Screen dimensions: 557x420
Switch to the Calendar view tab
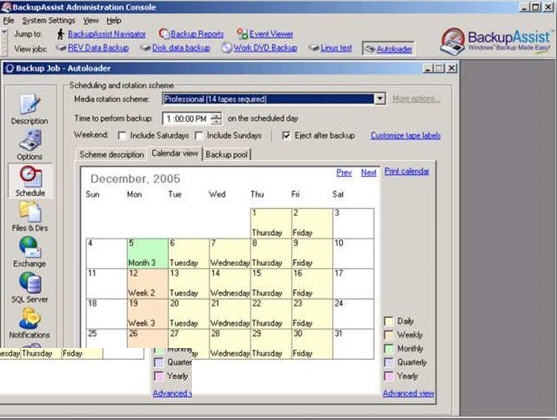click(x=175, y=153)
